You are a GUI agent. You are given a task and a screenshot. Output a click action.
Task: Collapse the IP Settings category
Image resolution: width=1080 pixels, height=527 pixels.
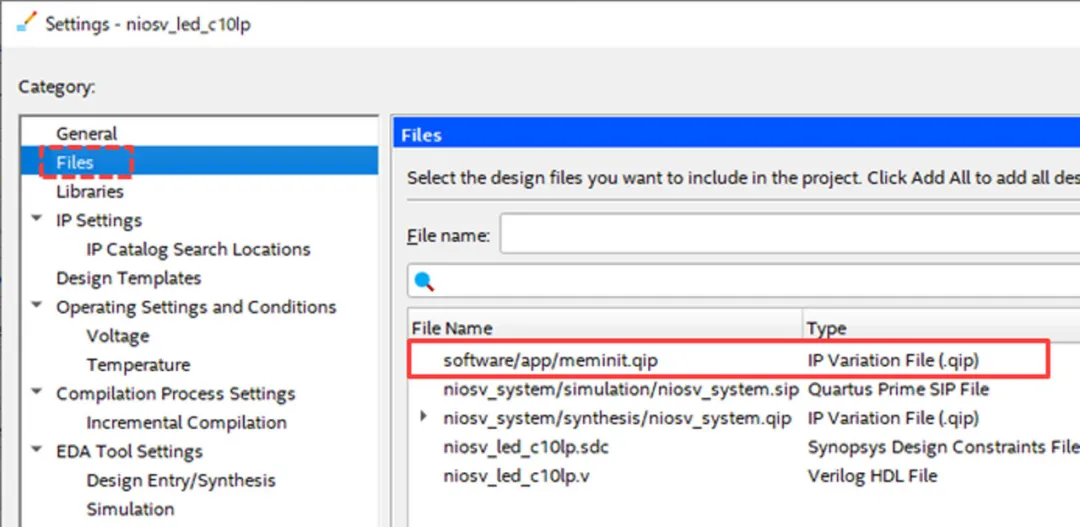coord(37,219)
